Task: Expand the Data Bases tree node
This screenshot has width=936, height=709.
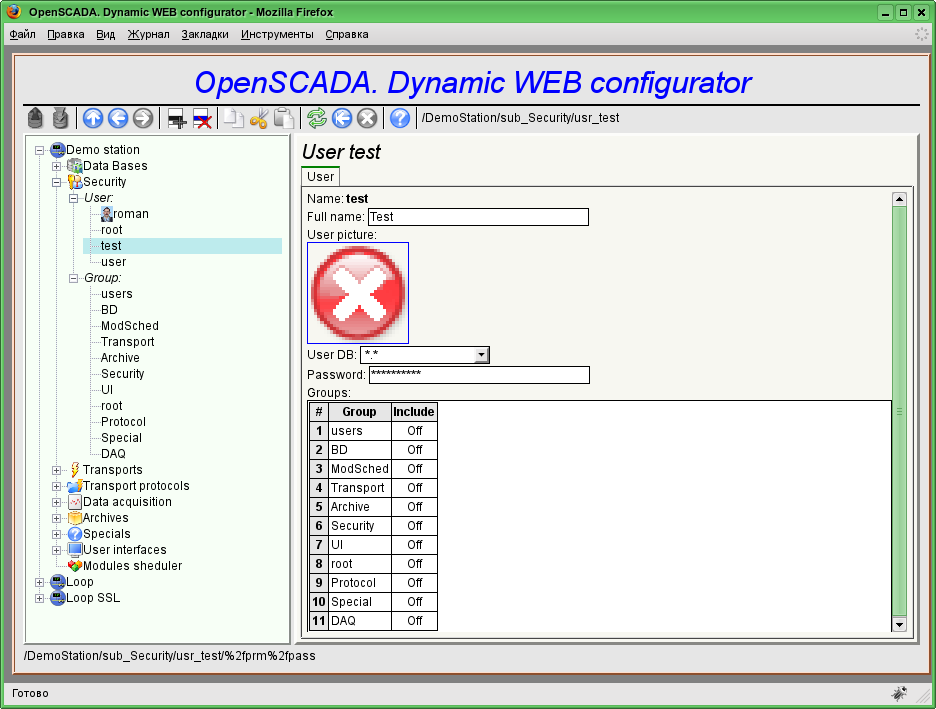Action: (56, 167)
